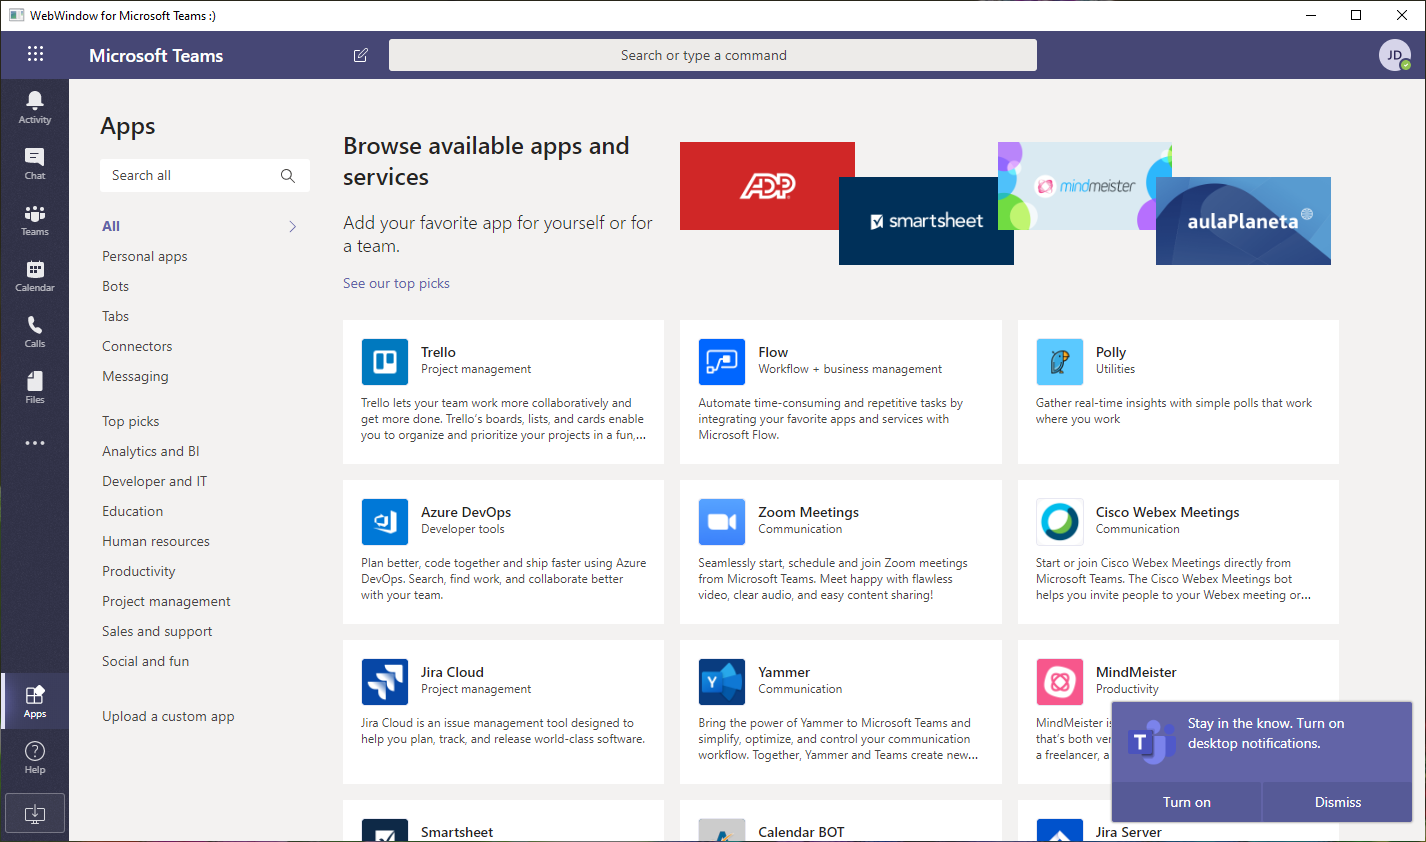This screenshot has width=1426, height=842.
Task: Dismiss the notifications prompt
Action: pyautogui.click(x=1338, y=802)
